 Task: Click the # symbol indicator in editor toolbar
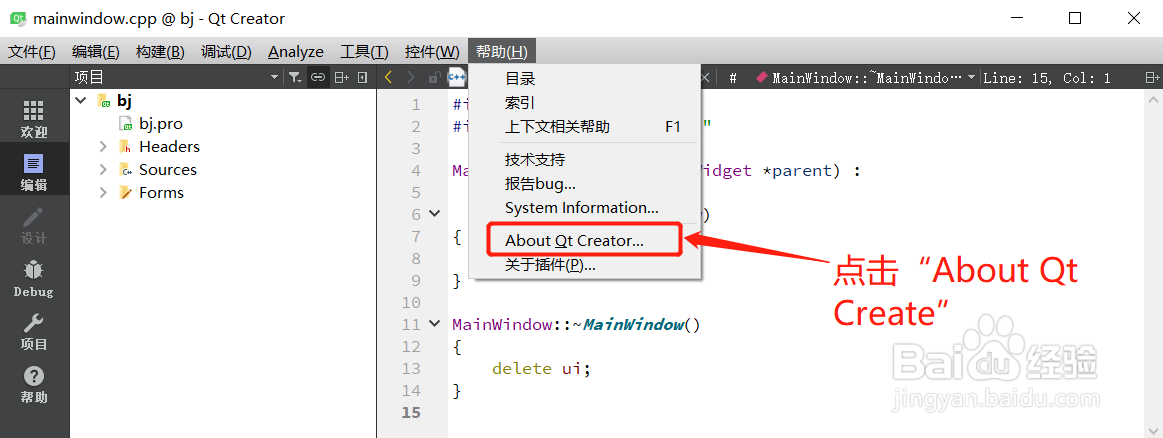coord(733,77)
